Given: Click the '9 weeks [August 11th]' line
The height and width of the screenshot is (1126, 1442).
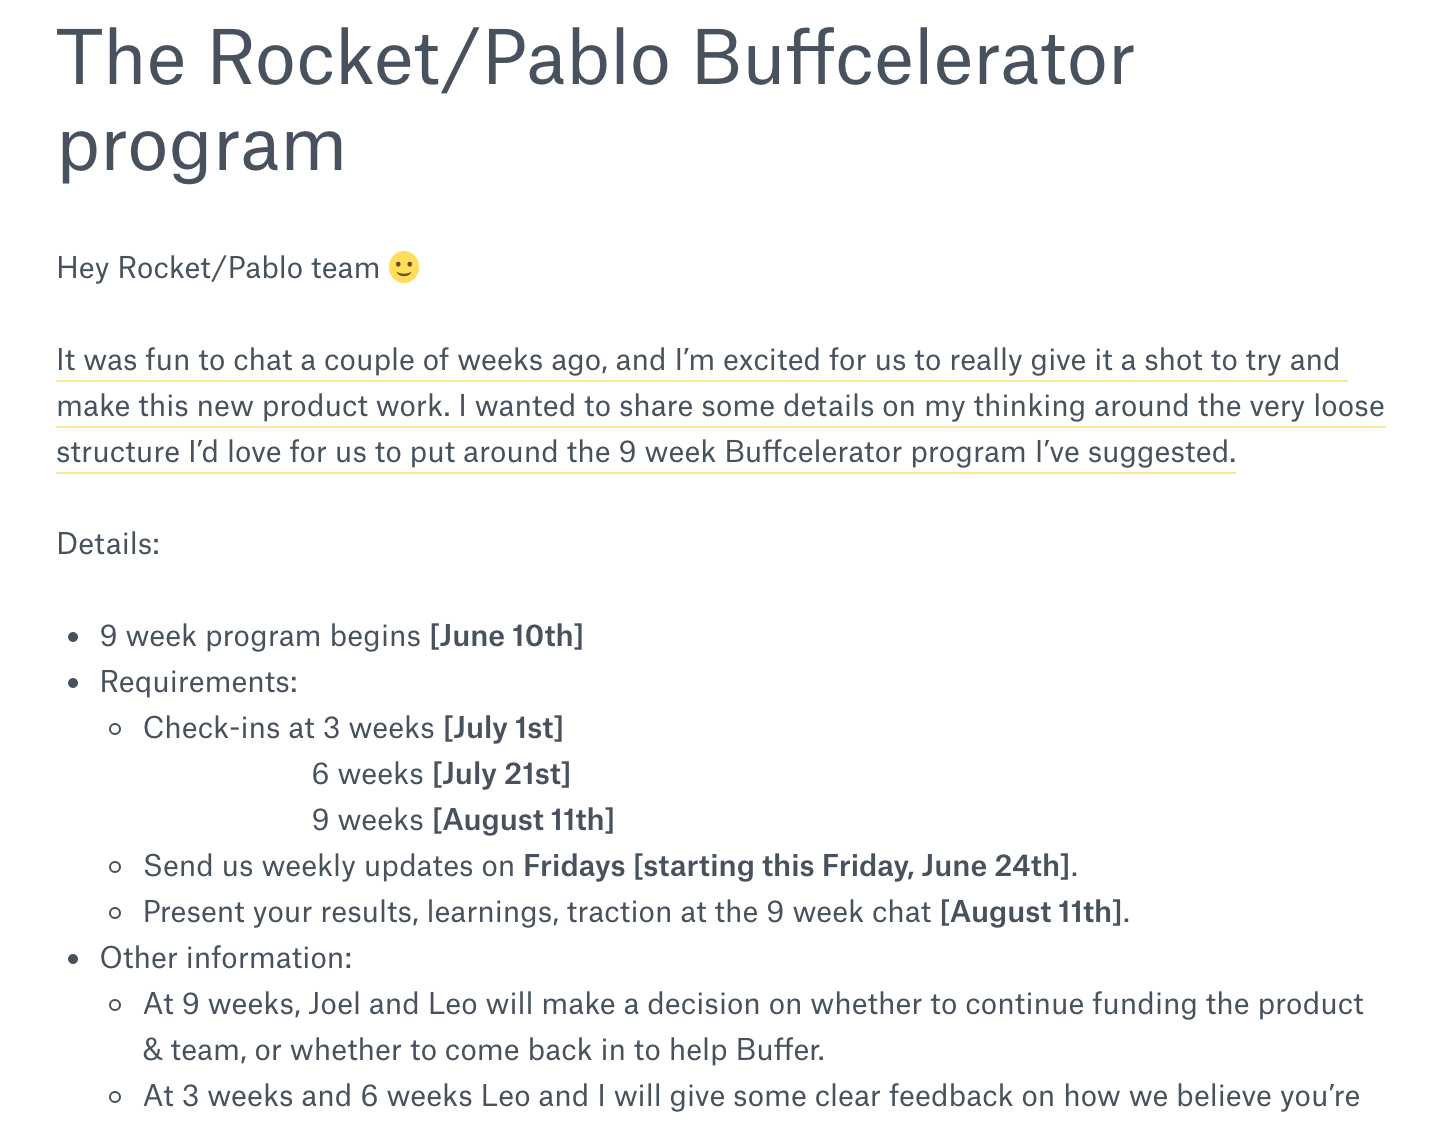Looking at the screenshot, I should (463, 820).
